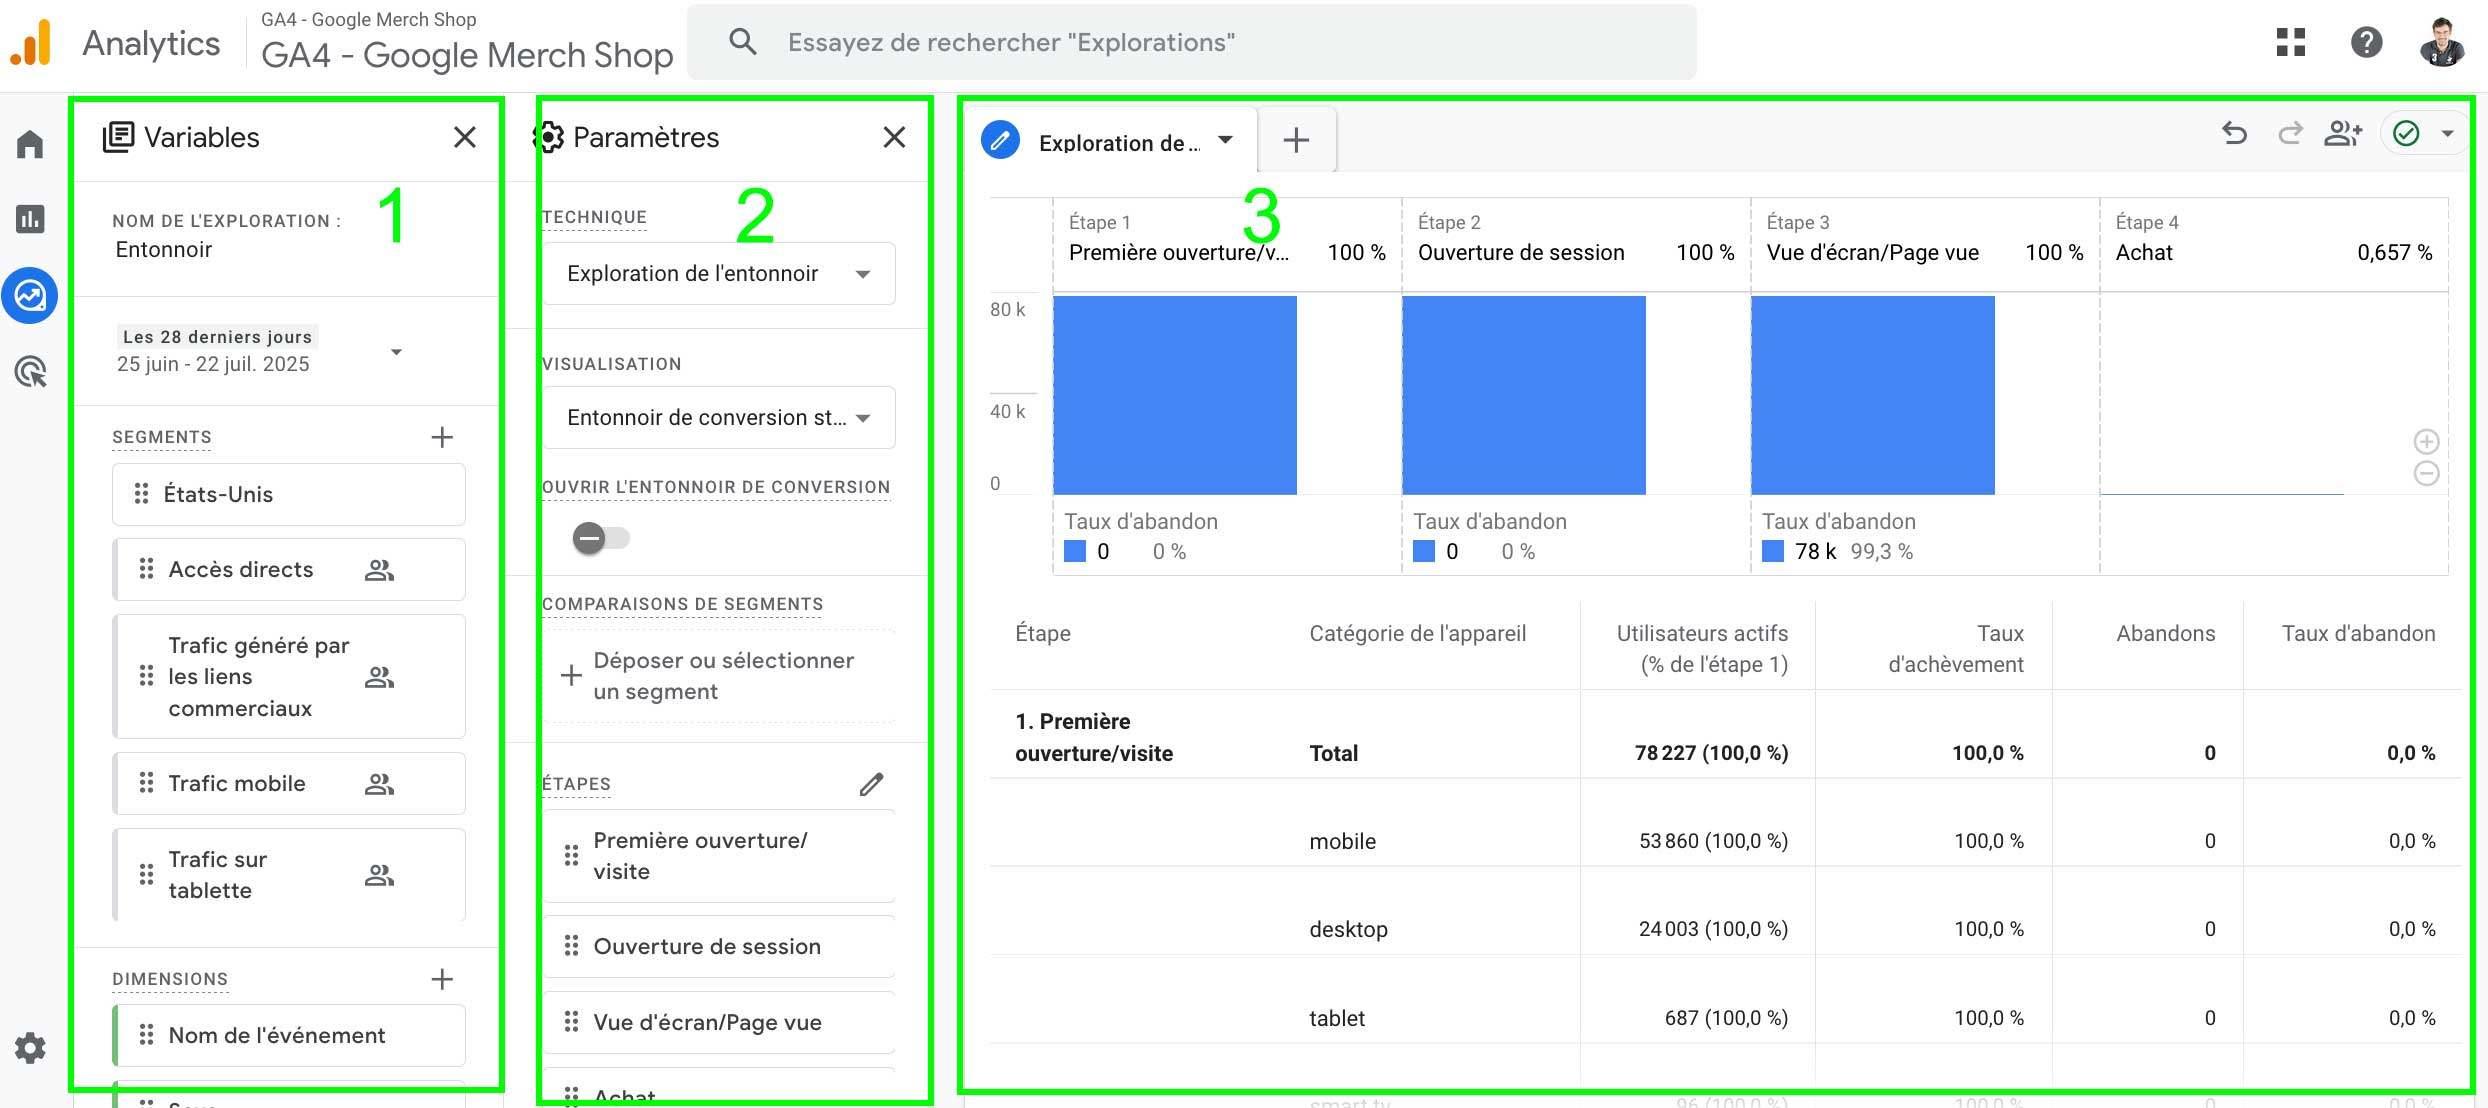Select Trafic généré par les liens commerciaux
The width and height of the screenshot is (2488, 1108).
289,677
